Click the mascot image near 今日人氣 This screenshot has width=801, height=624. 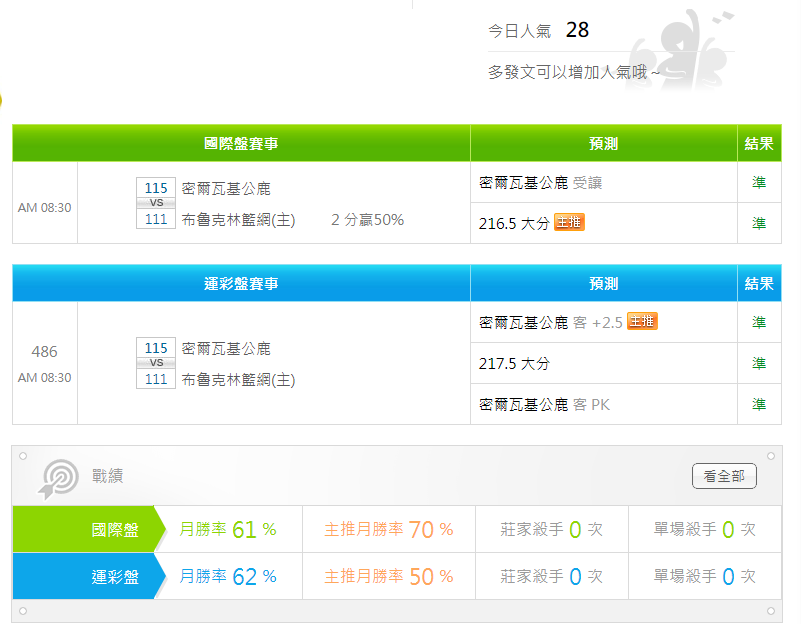point(678,50)
